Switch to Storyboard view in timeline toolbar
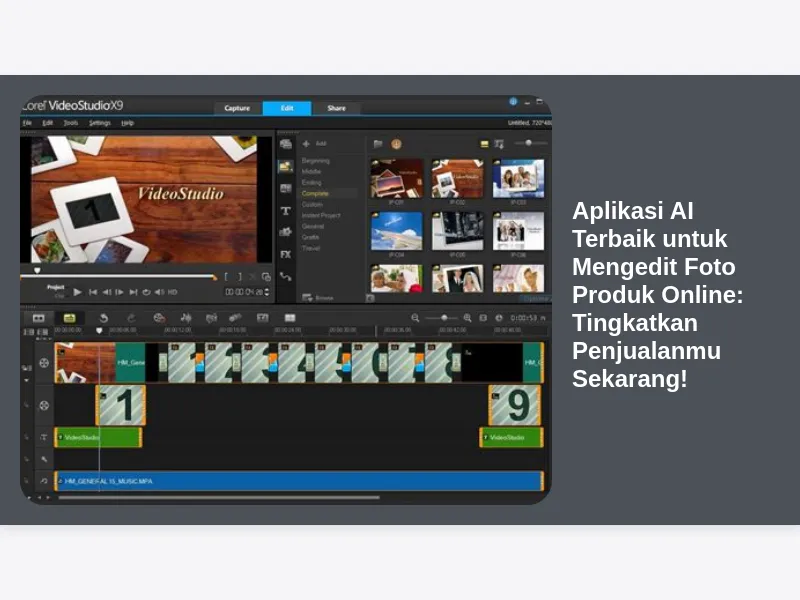Screen dimensions: 800x600 click(39, 318)
